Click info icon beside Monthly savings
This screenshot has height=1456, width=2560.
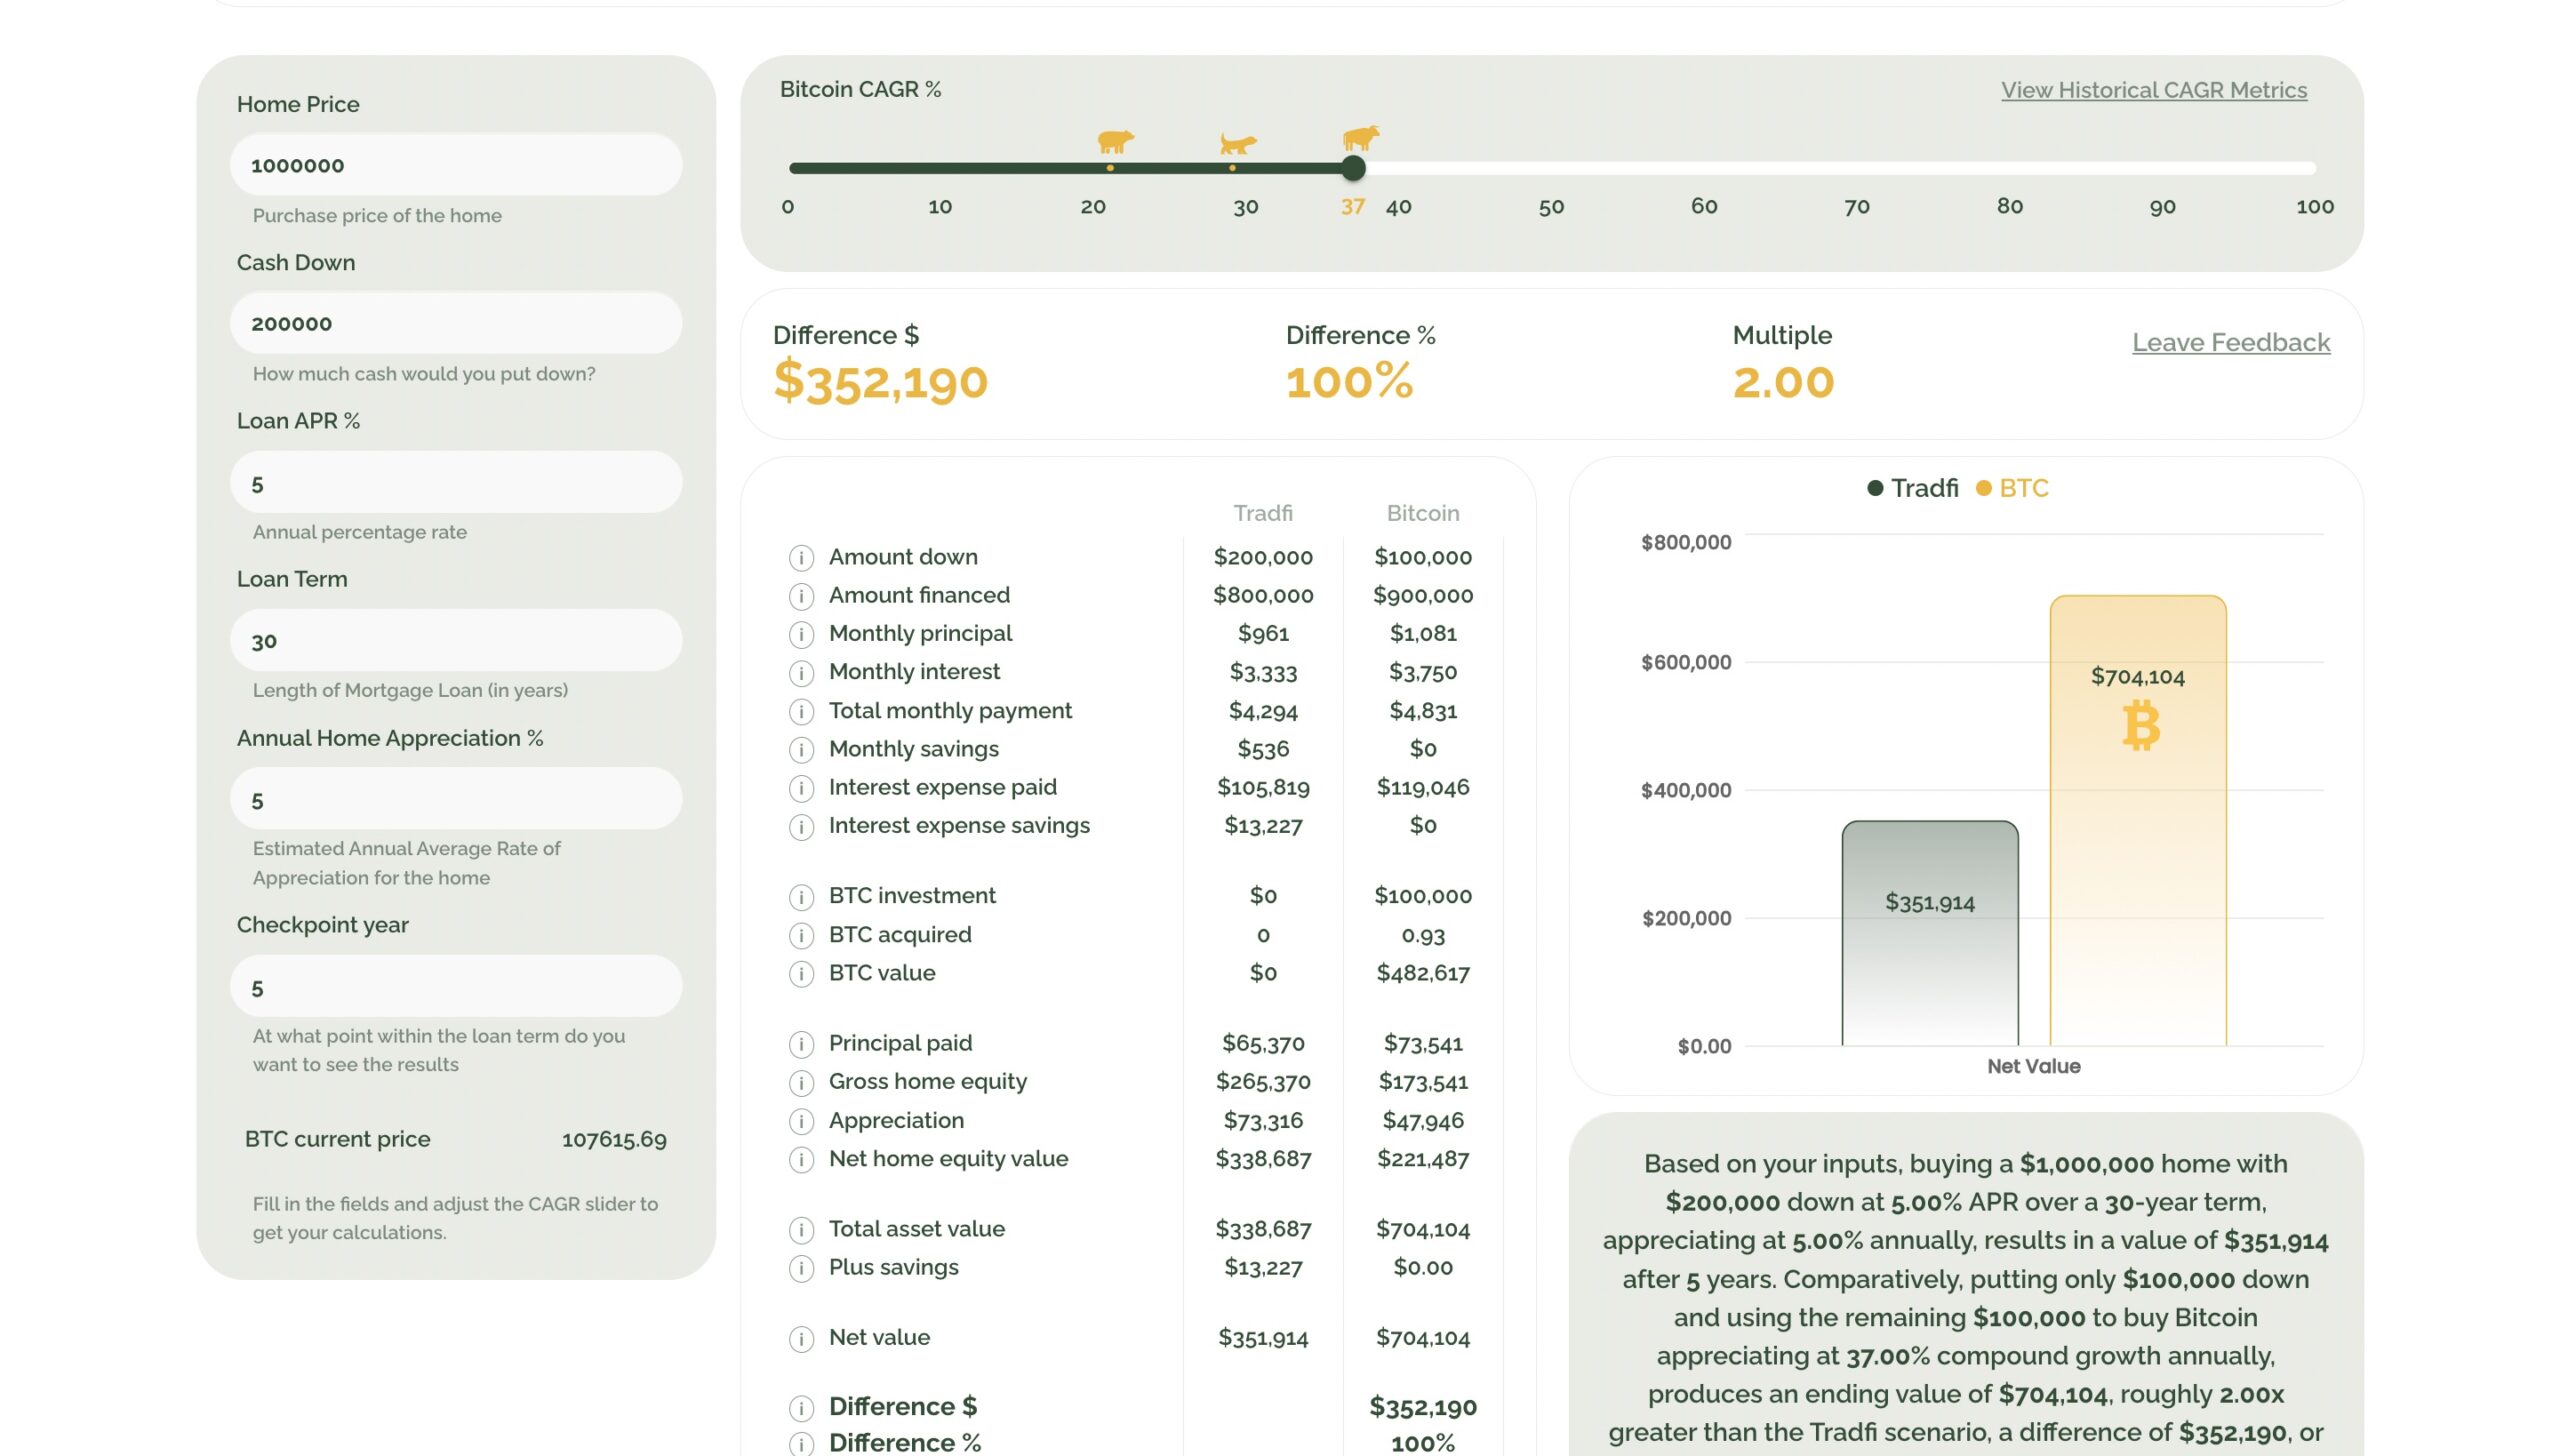pos(801,750)
